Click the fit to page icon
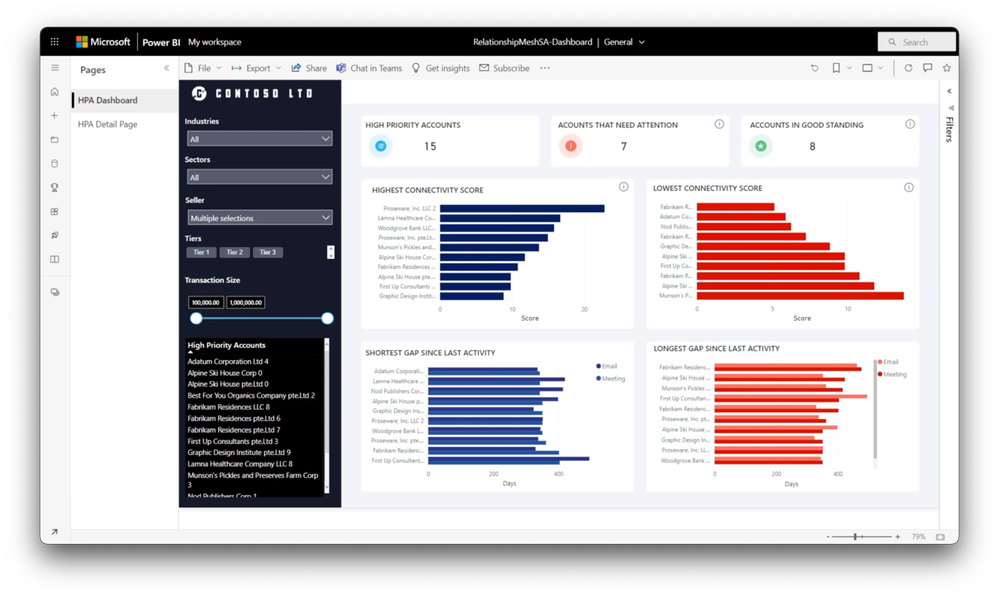999x597 pixels. 940,537
